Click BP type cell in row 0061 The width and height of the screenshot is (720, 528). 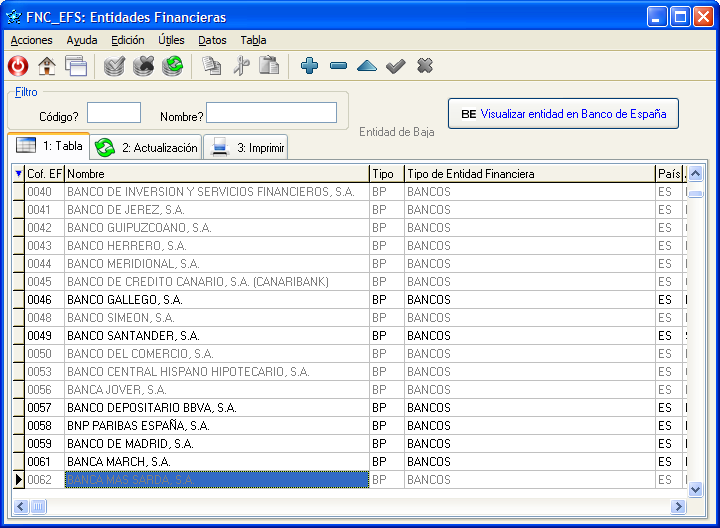pos(387,461)
